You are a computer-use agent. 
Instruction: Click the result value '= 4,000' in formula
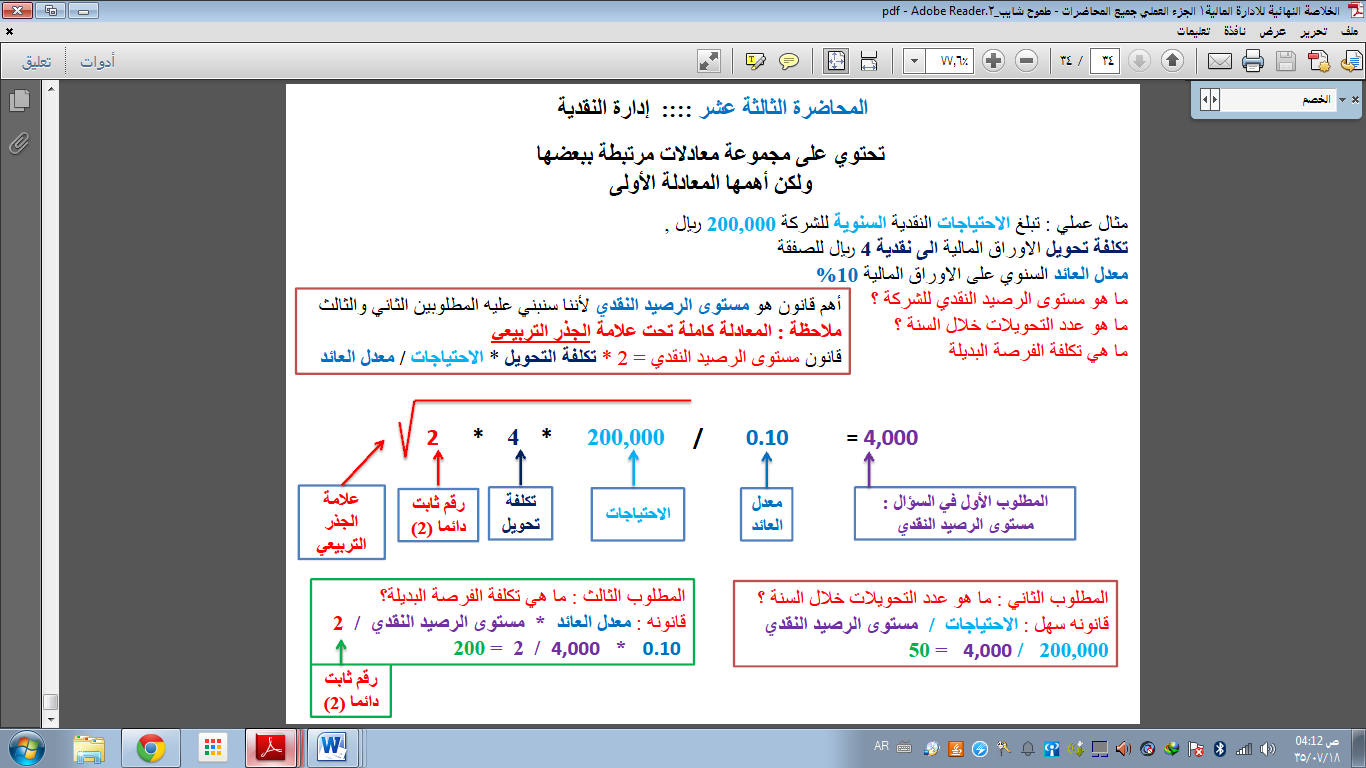pos(882,437)
